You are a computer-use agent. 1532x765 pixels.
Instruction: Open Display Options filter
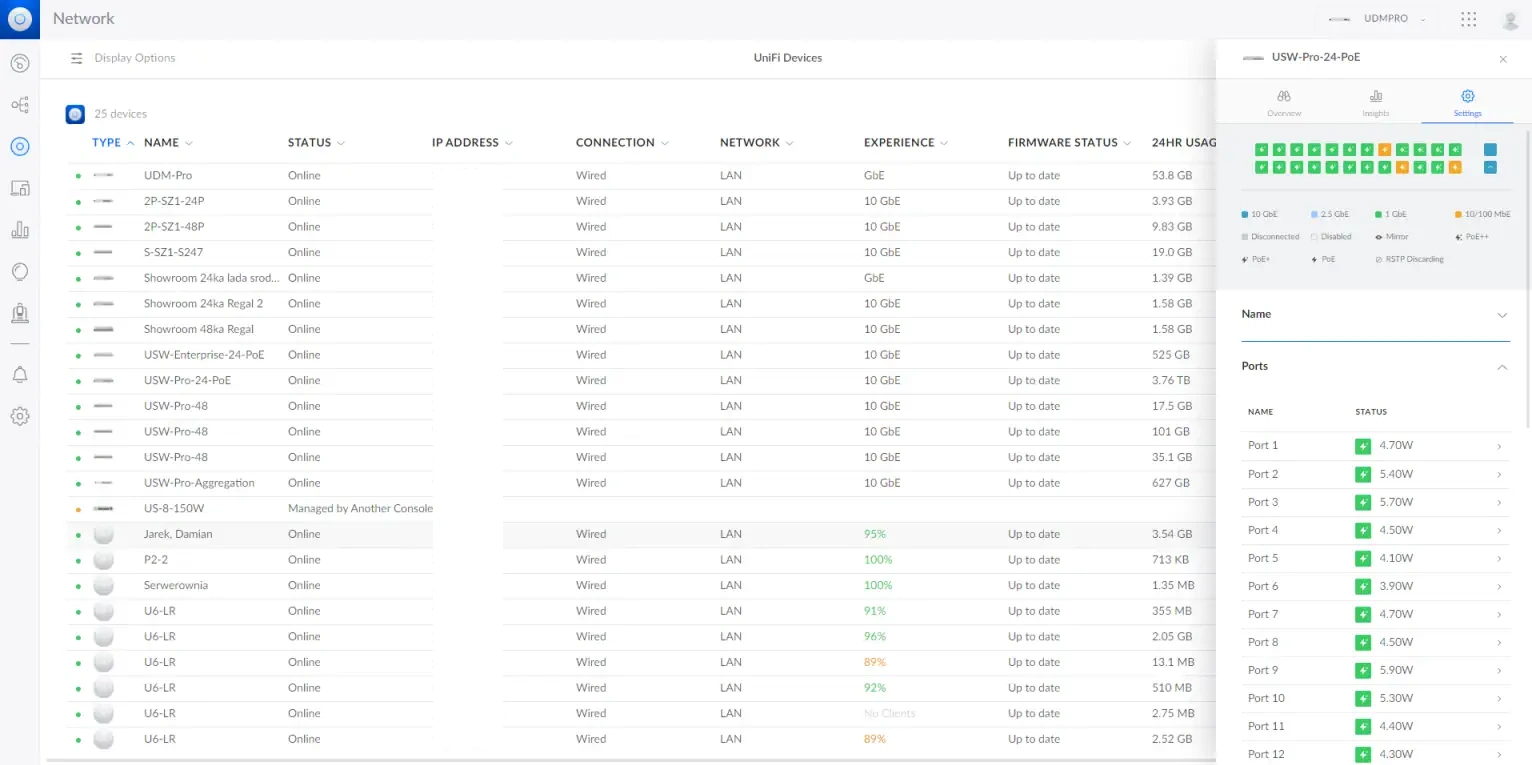pyautogui.click(x=123, y=58)
